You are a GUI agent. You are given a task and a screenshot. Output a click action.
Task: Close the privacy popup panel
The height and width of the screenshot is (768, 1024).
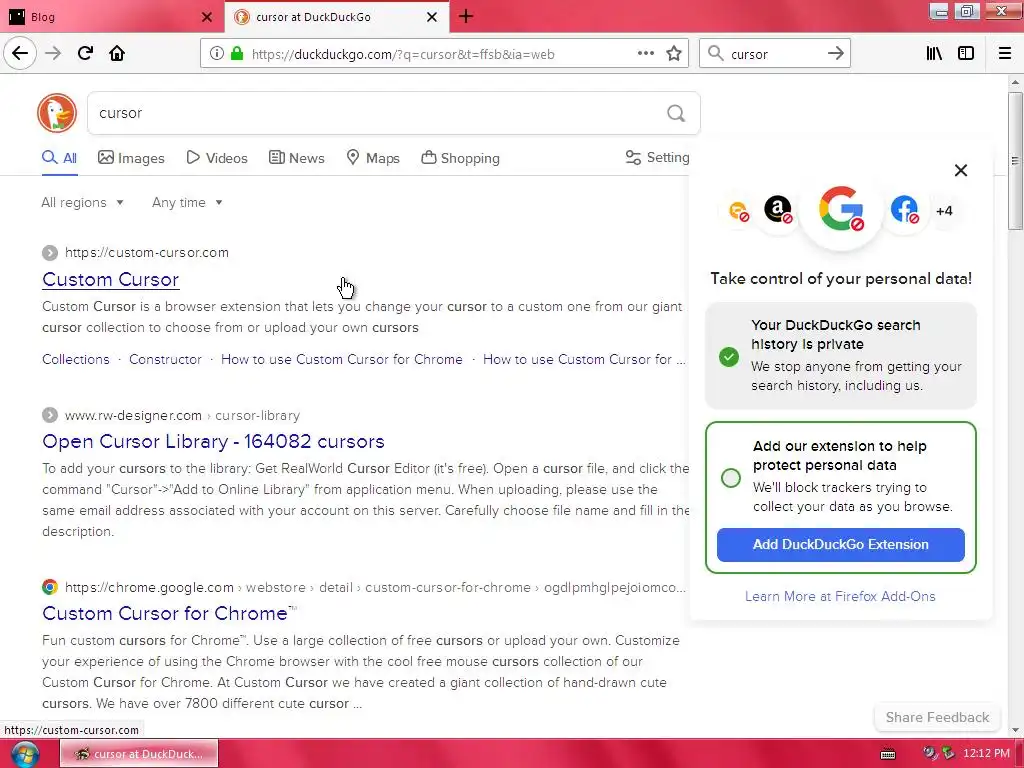pyautogui.click(x=961, y=170)
